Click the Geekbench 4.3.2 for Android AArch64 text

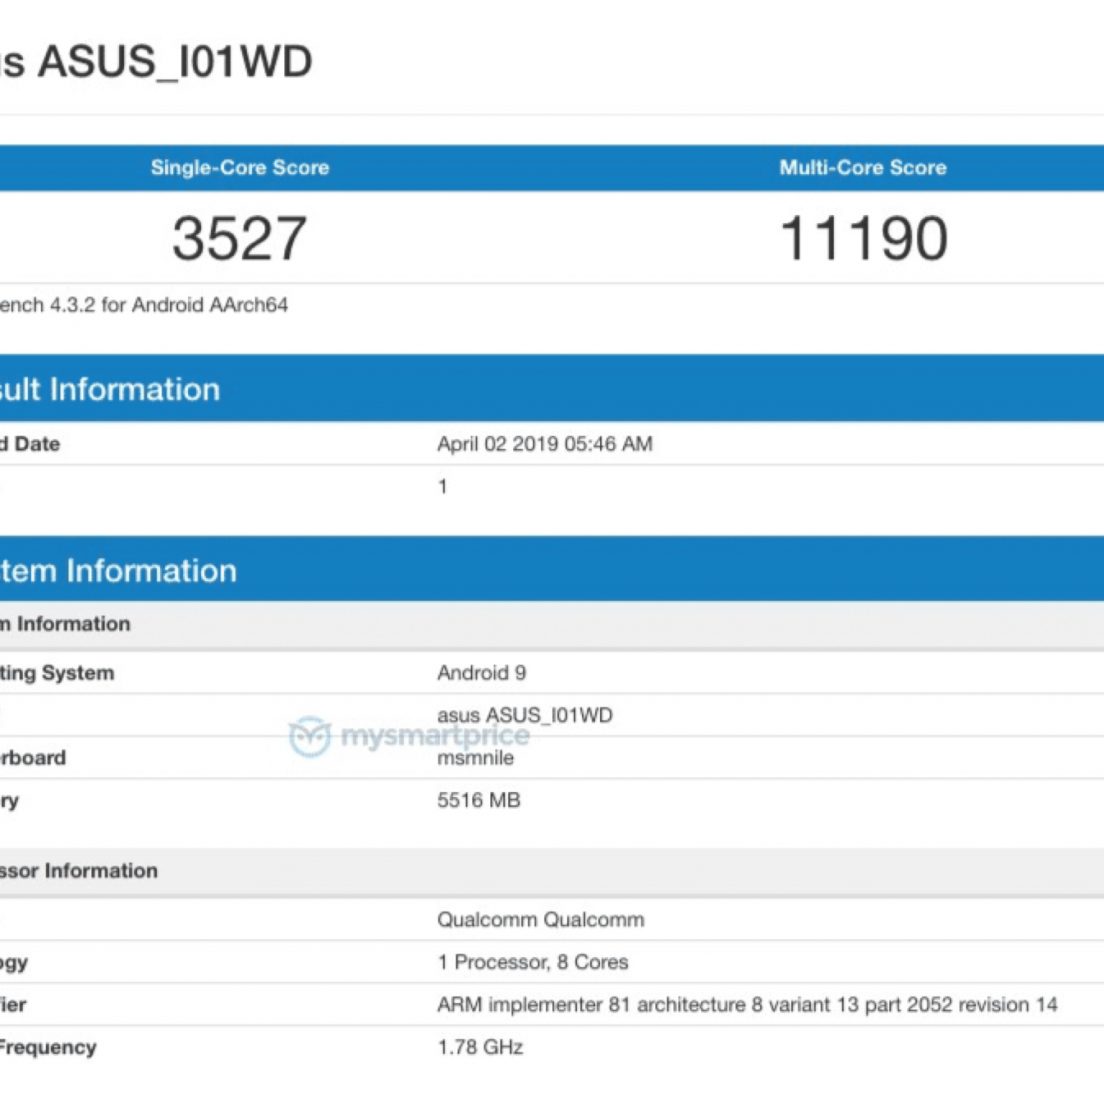pyautogui.click(x=143, y=305)
